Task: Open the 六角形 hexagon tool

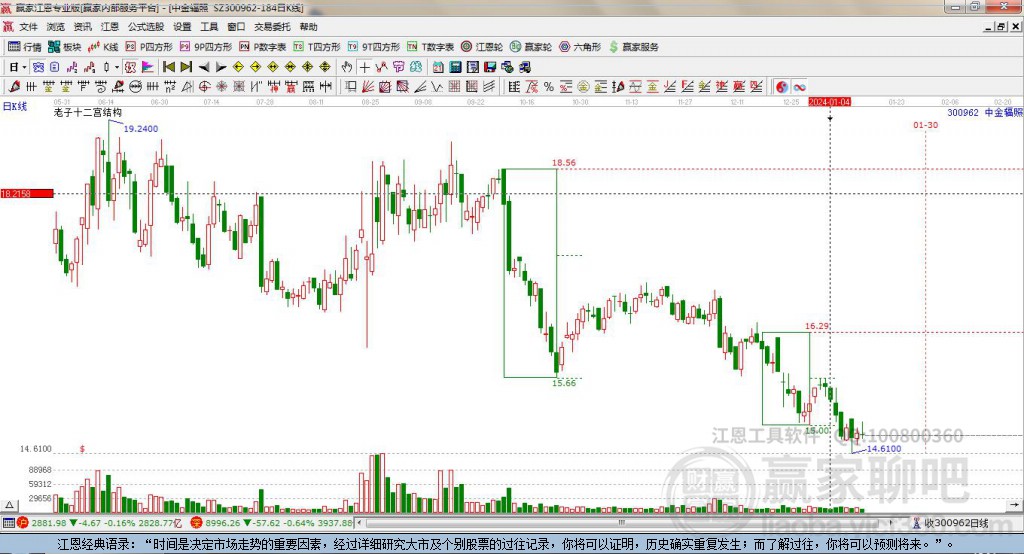Action: point(580,47)
